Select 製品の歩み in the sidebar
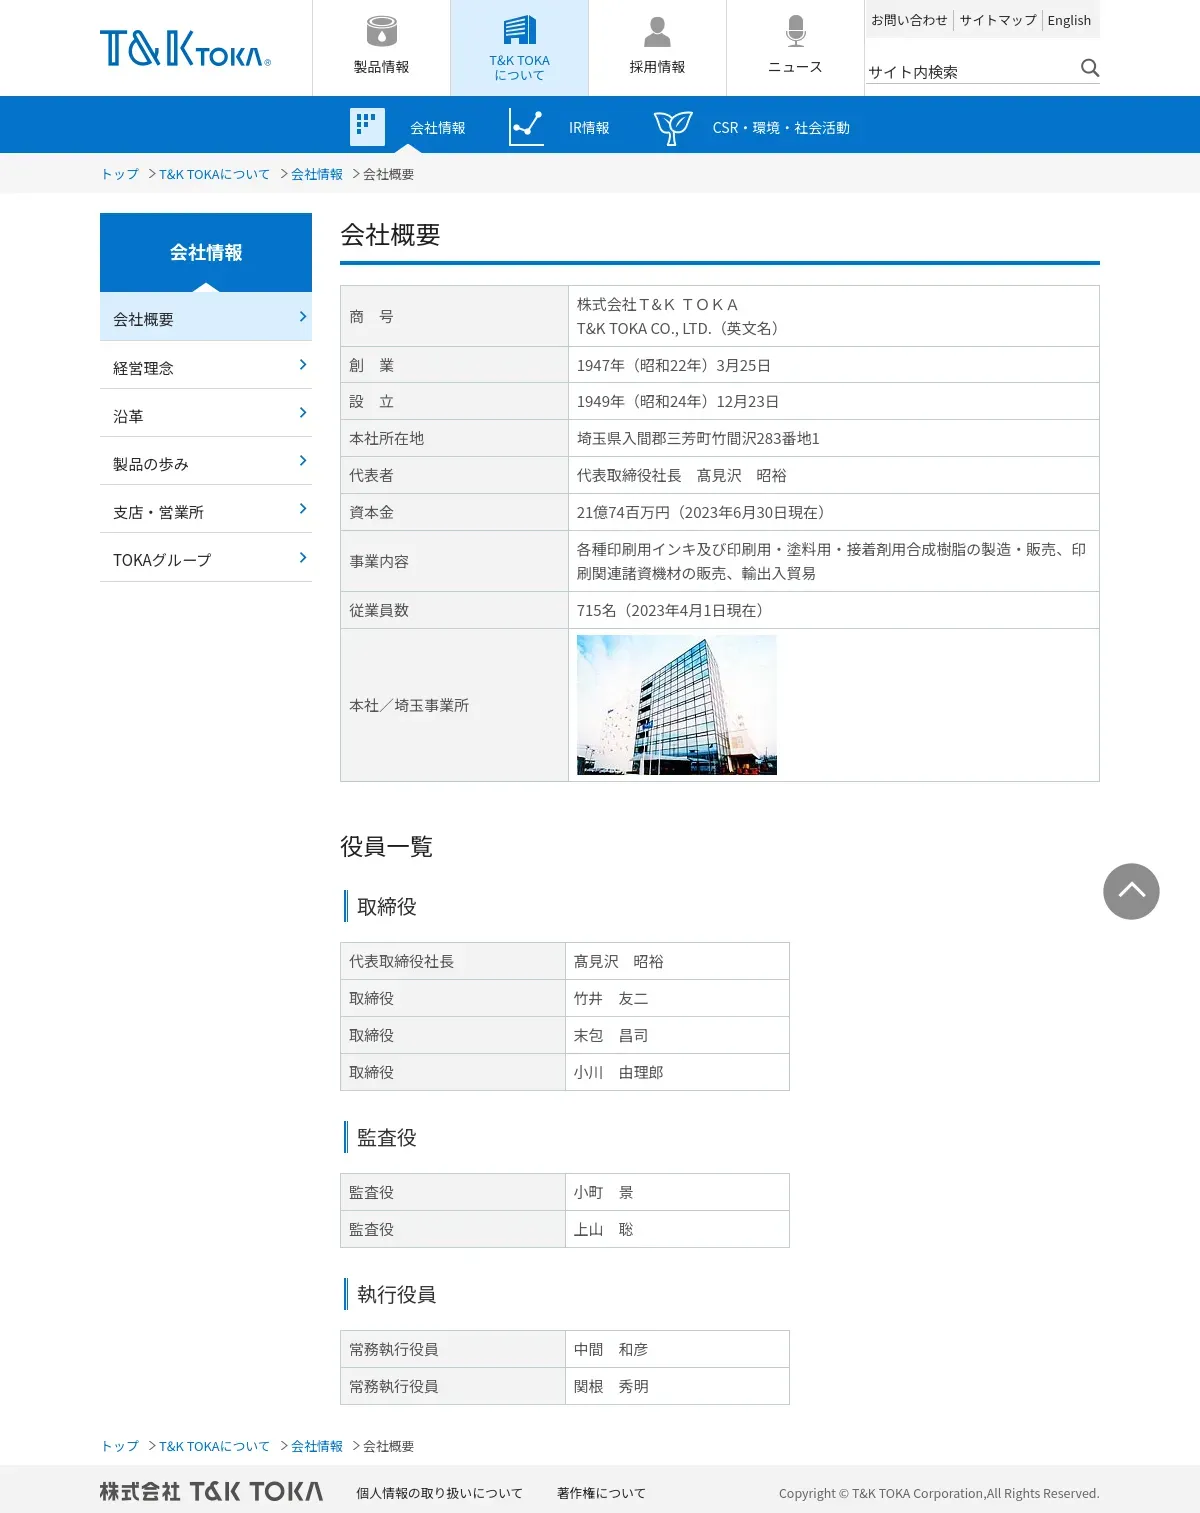Image resolution: width=1200 pixels, height=1513 pixels. [x=206, y=462]
